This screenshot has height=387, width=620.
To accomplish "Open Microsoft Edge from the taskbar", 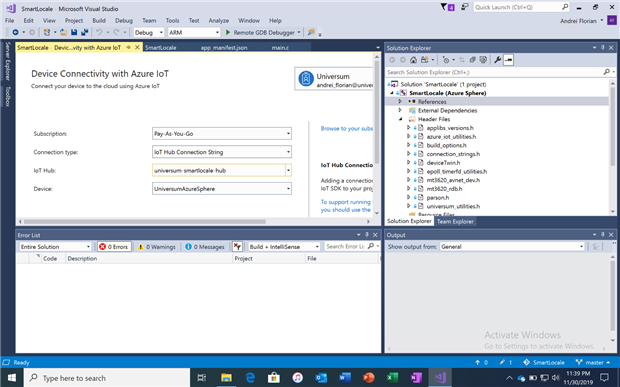I will 250,378.
